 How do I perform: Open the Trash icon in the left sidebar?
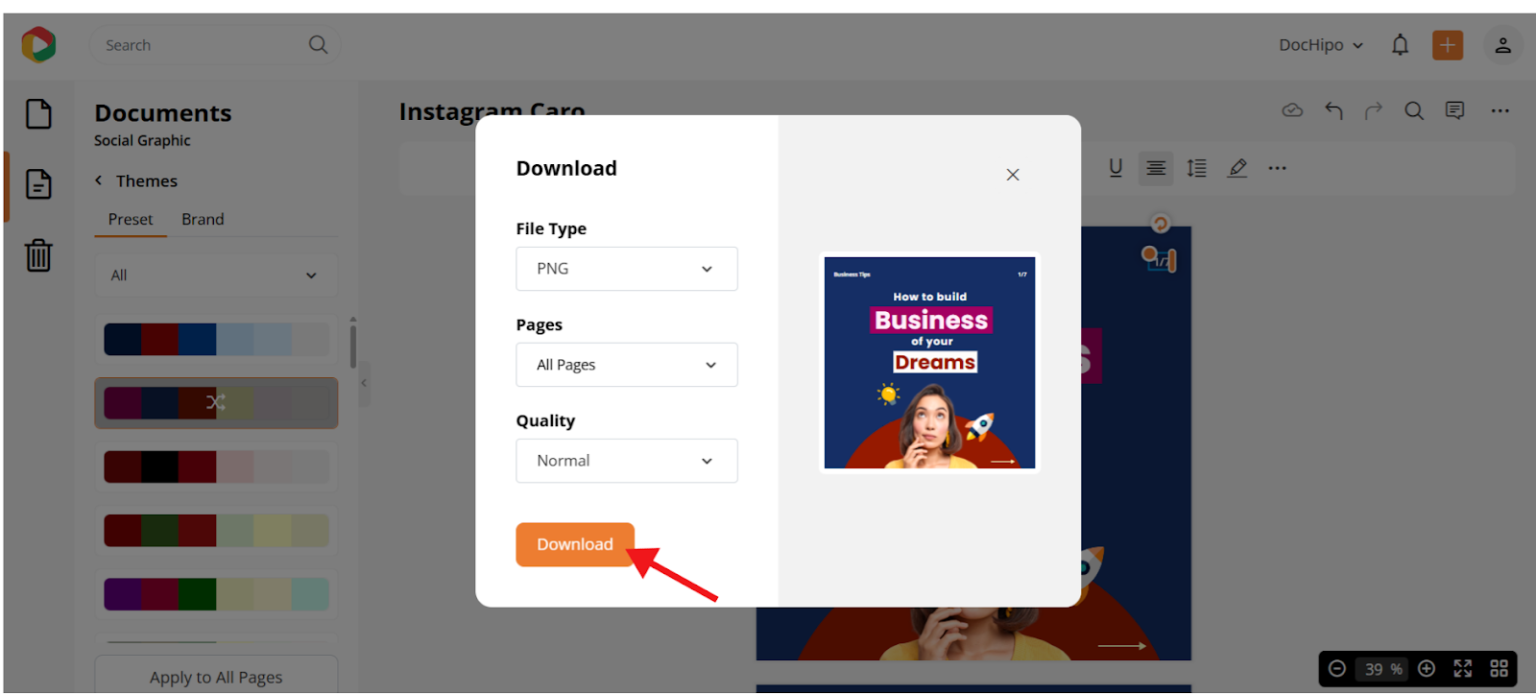point(38,255)
